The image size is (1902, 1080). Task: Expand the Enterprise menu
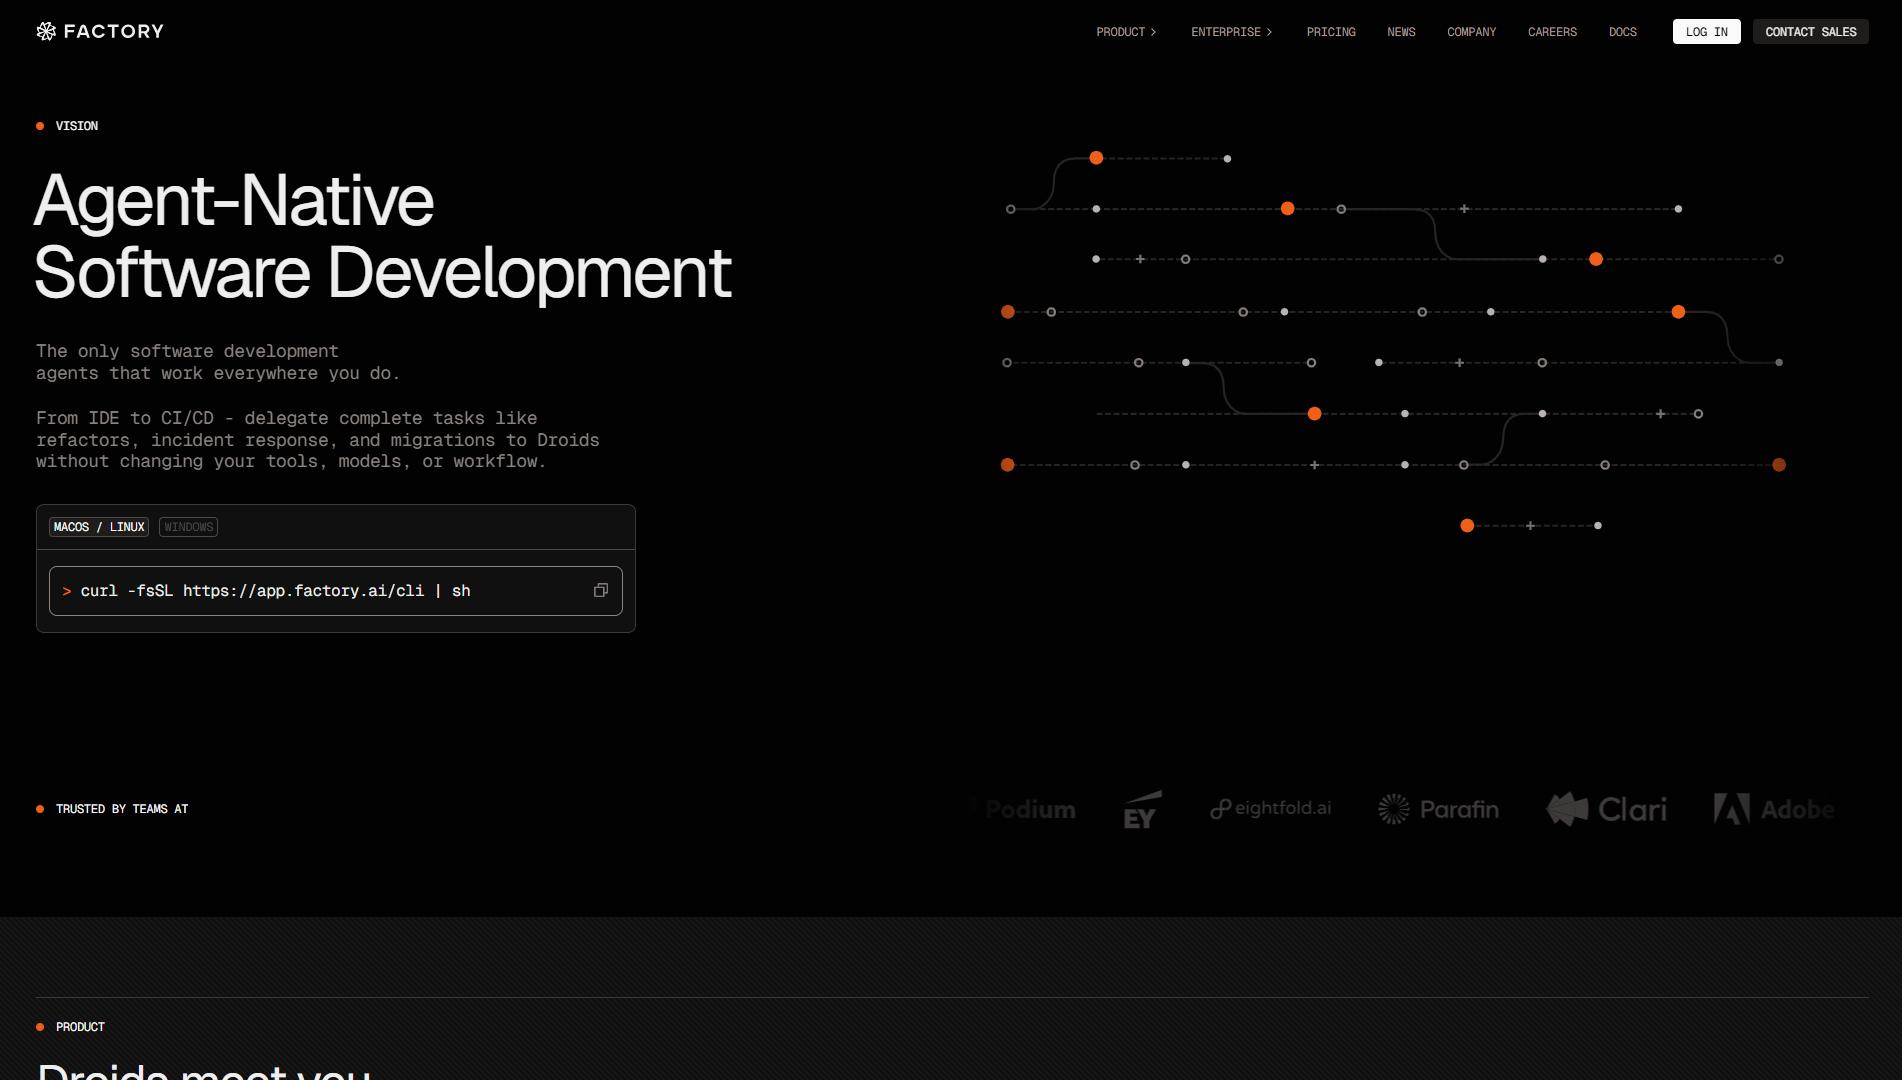tap(1232, 32)
